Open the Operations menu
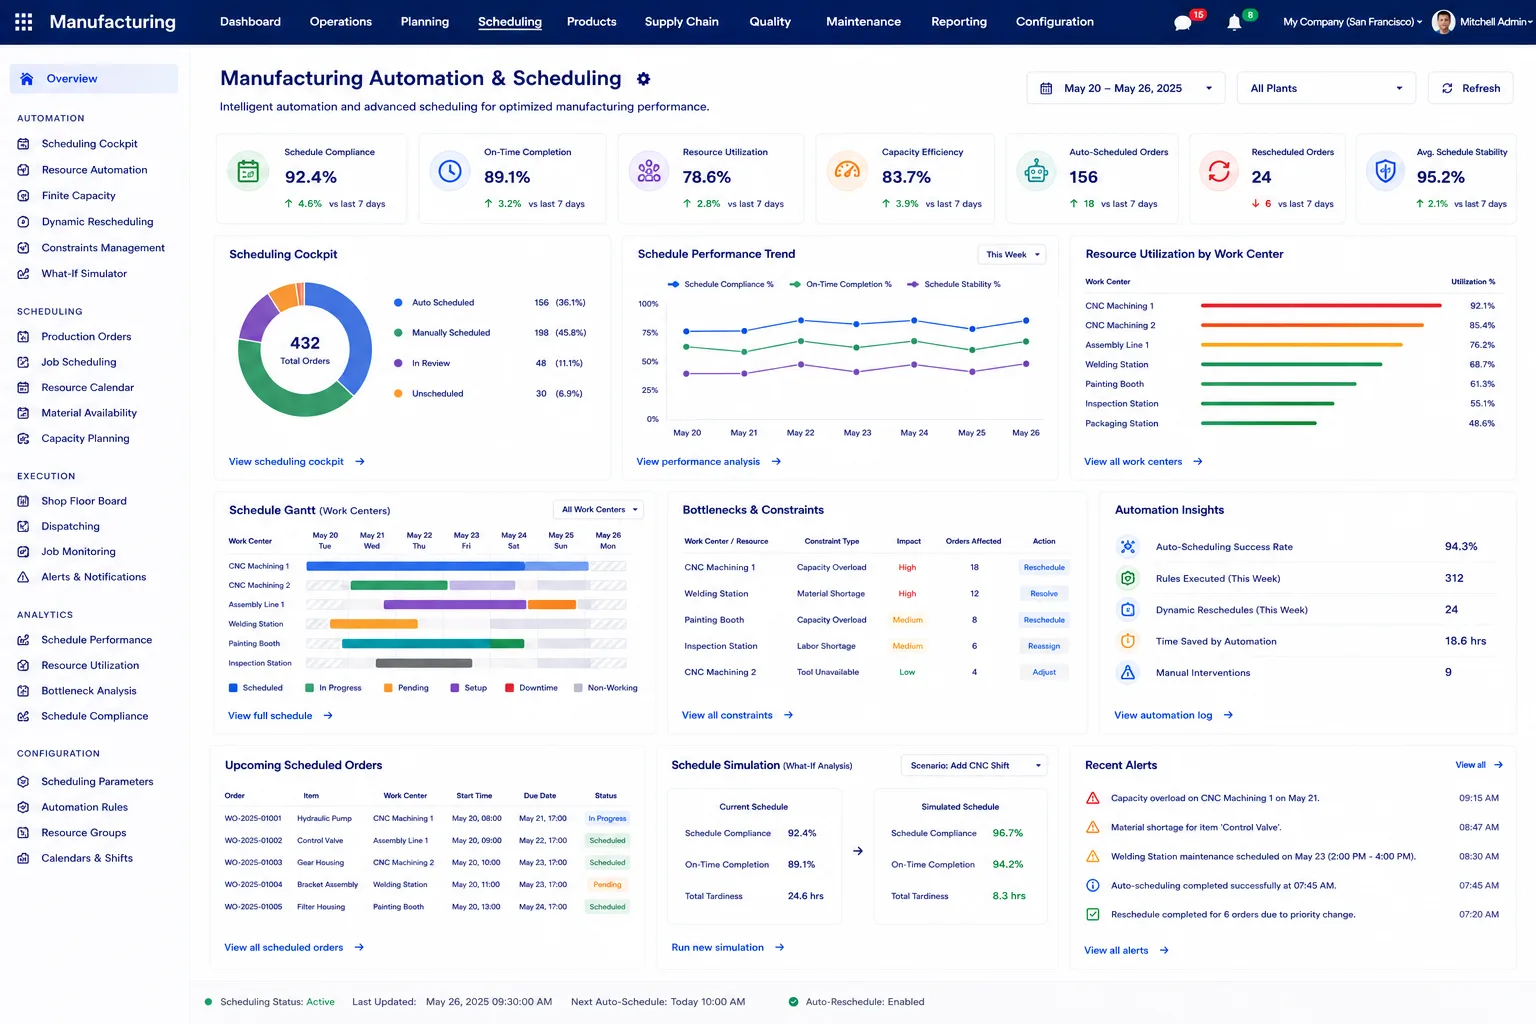This screenshot has height=1024, width=1536. pyautogui.click(x=341, y=22)
